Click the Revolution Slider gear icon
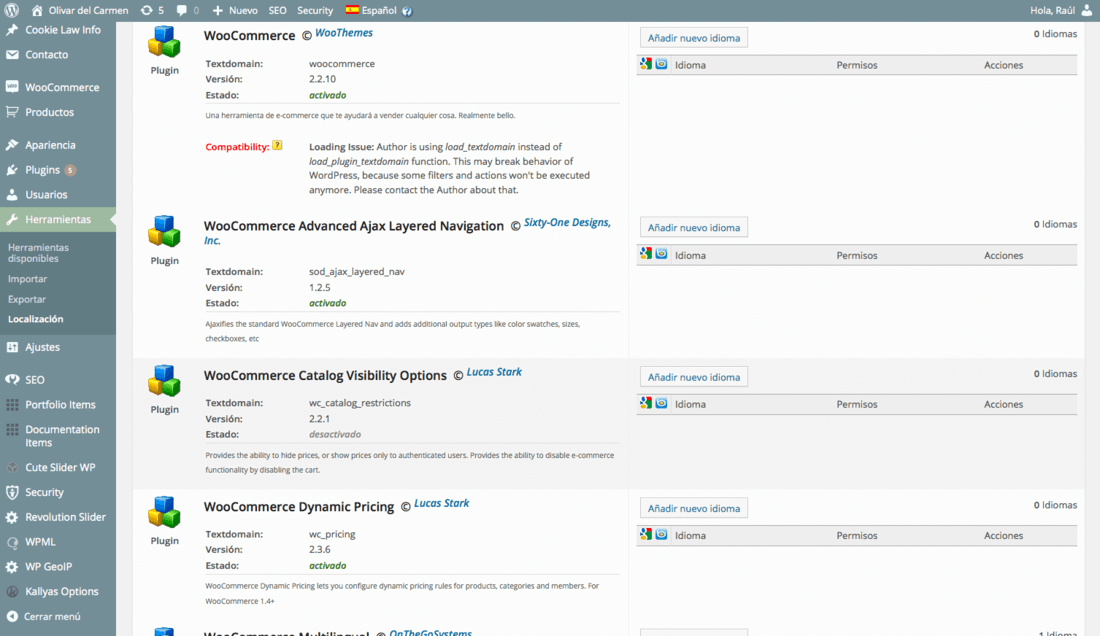This screenshot has height=636, width=1100. click(x=12, y=517)
